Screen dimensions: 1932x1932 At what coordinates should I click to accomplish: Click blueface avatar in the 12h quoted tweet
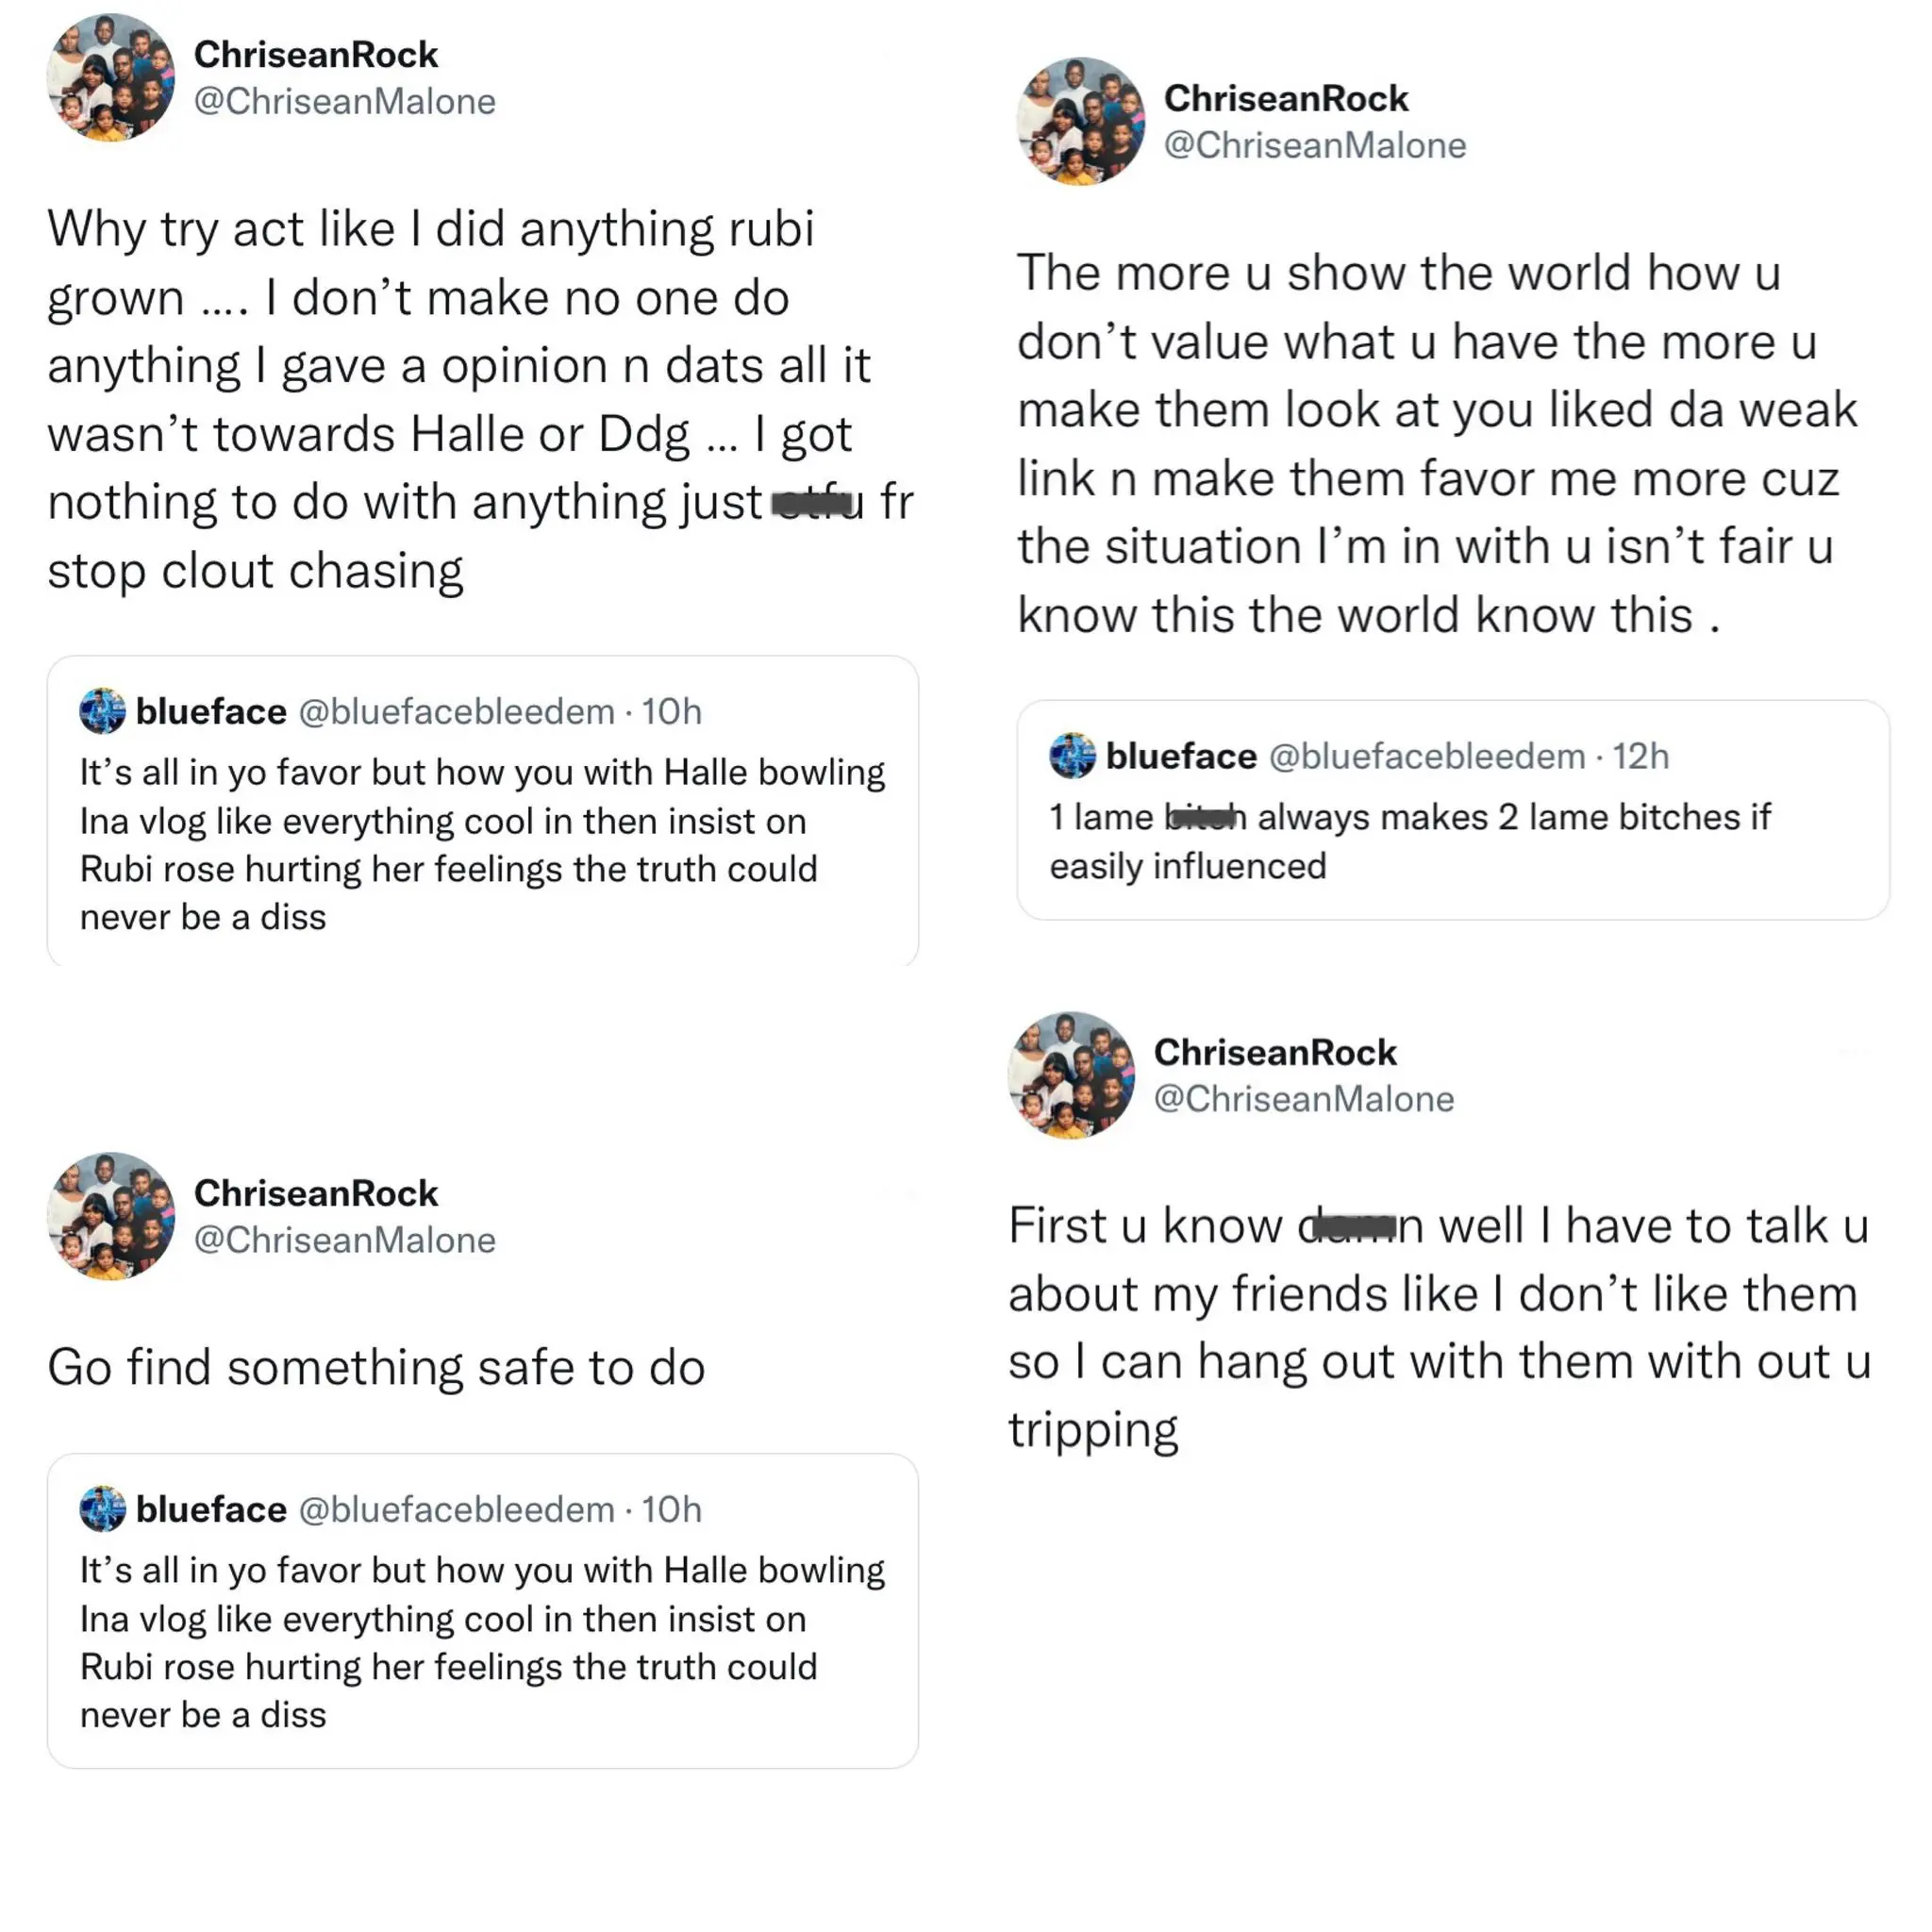1072,756
